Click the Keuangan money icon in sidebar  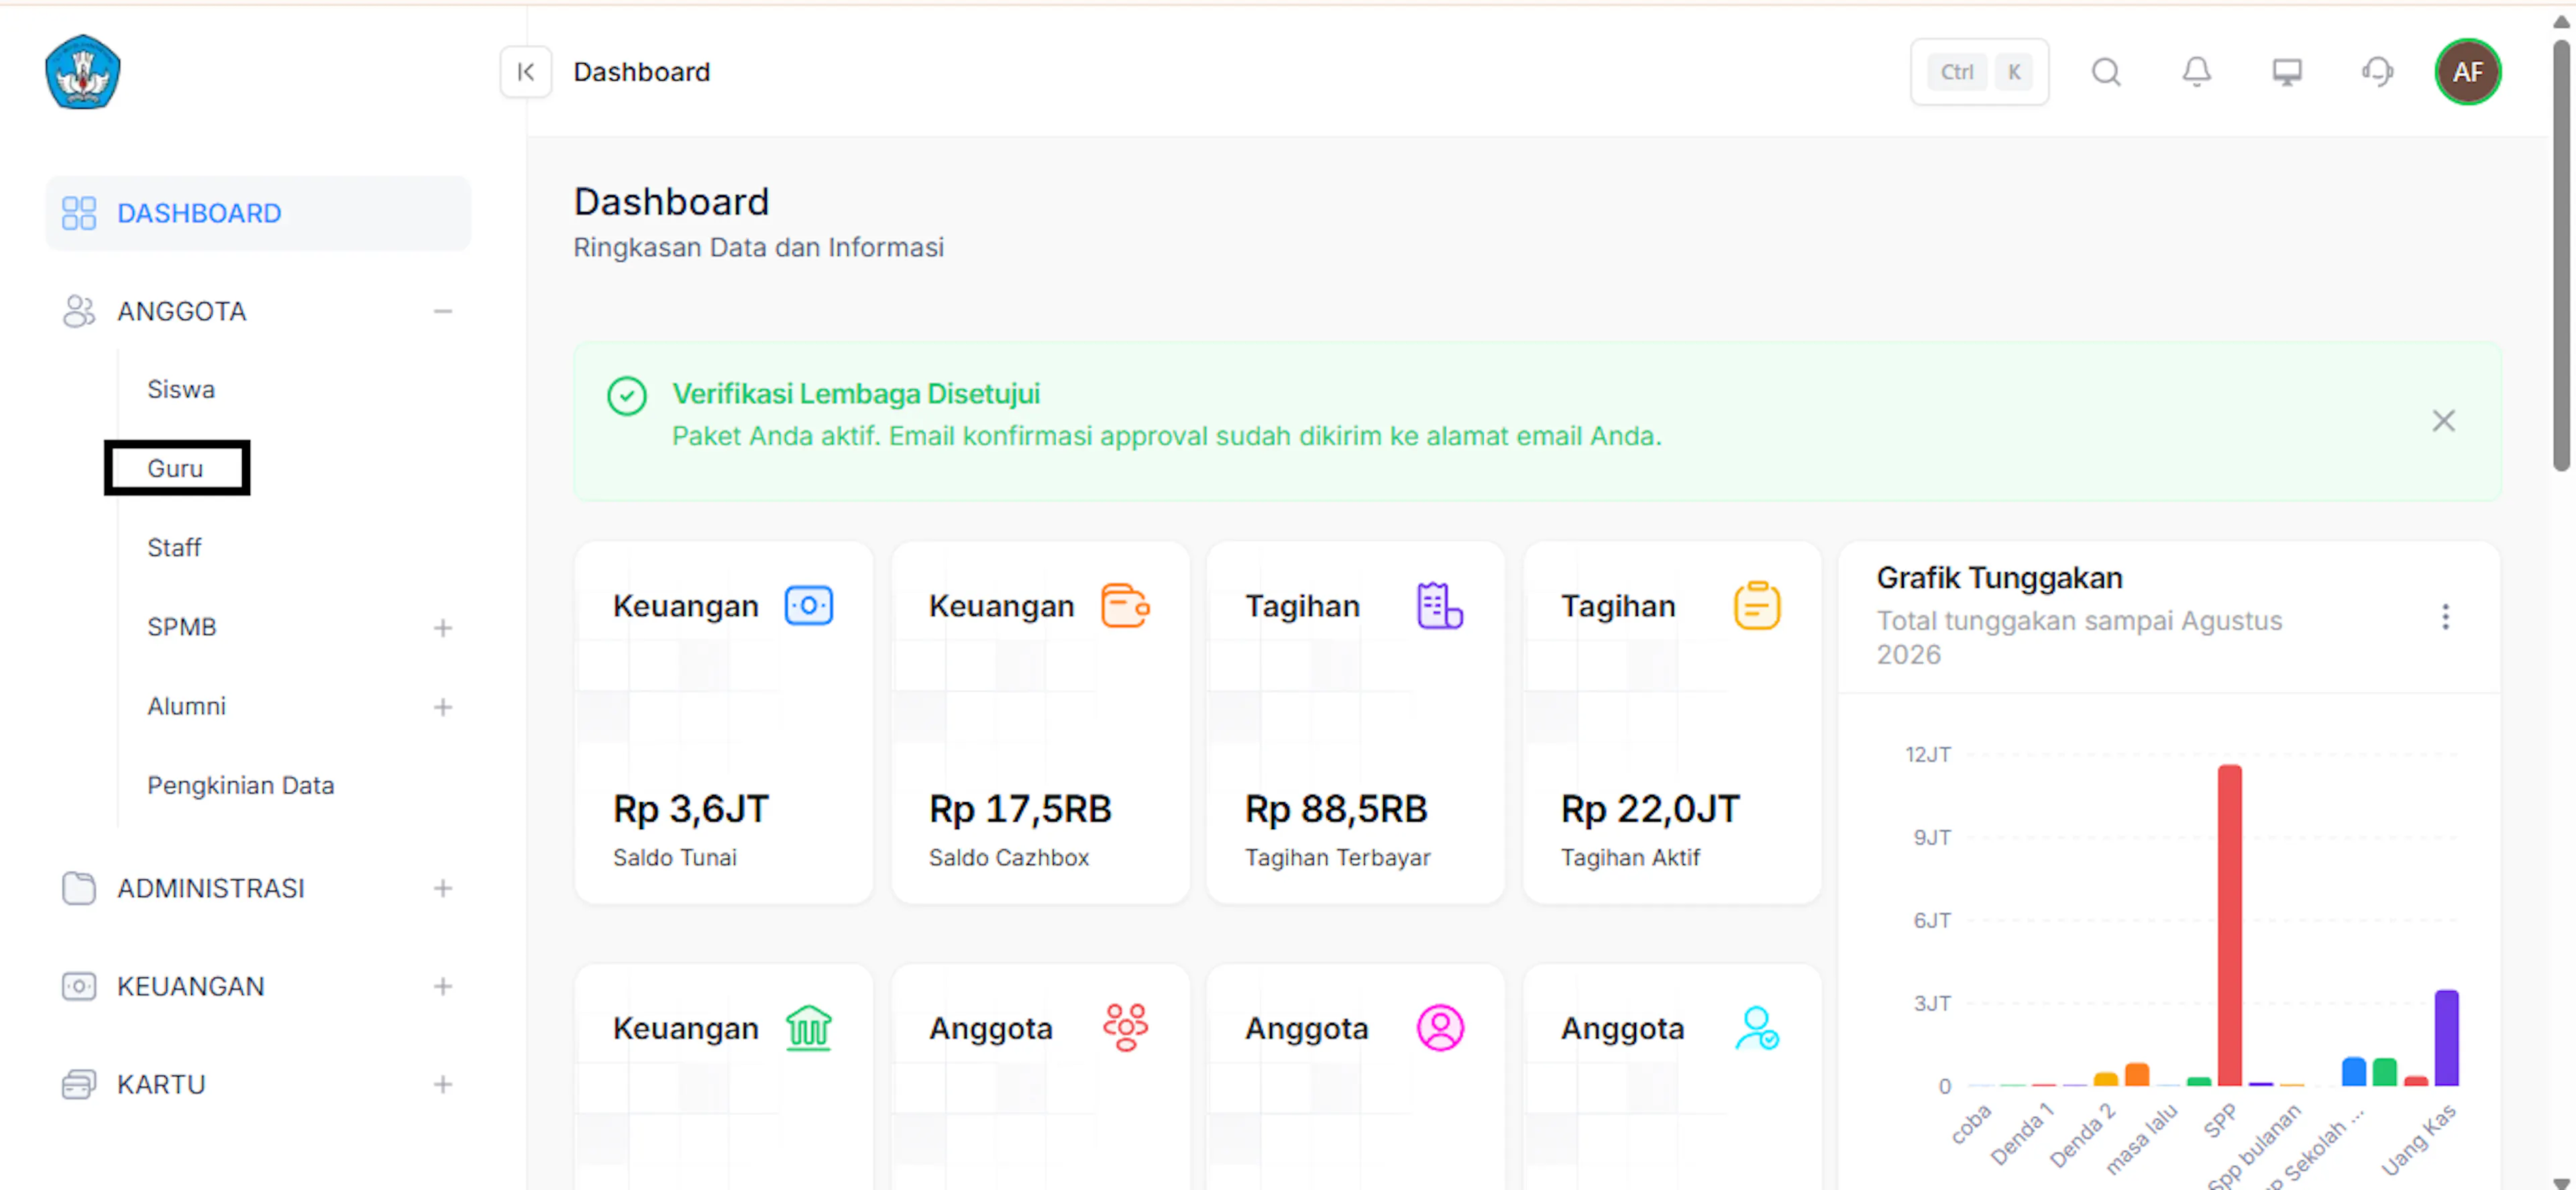point(79,986)
